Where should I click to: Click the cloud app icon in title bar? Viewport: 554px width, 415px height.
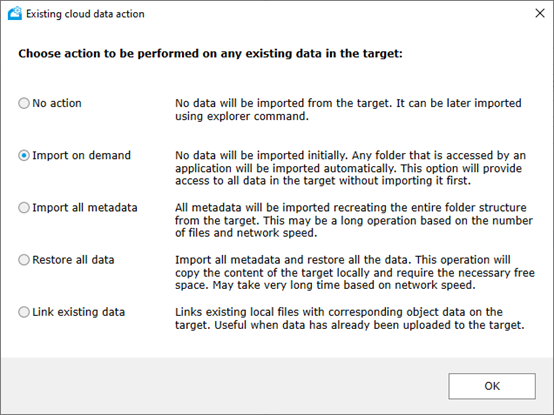tap(15, 14)
